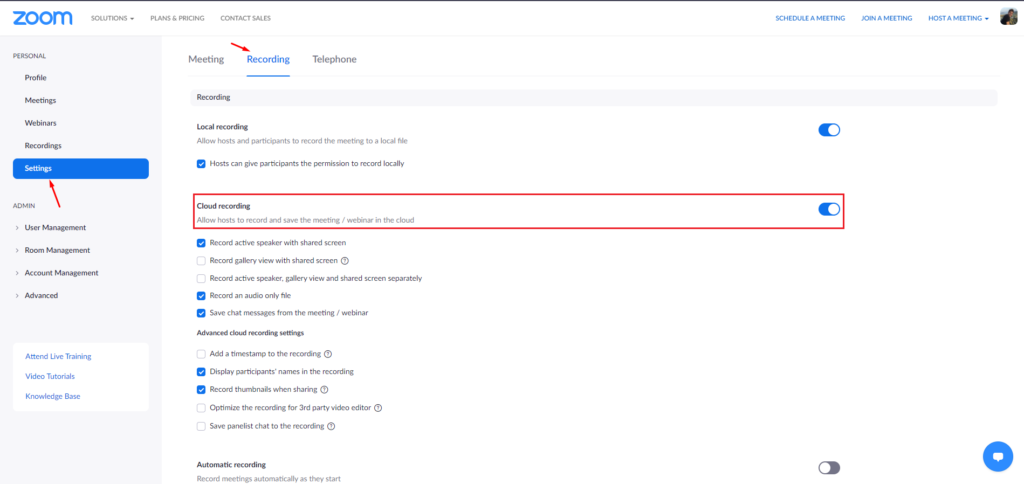1024x484 pixels.
Task: Click help icon next to panelist chat option
Action: click(331, 426)
